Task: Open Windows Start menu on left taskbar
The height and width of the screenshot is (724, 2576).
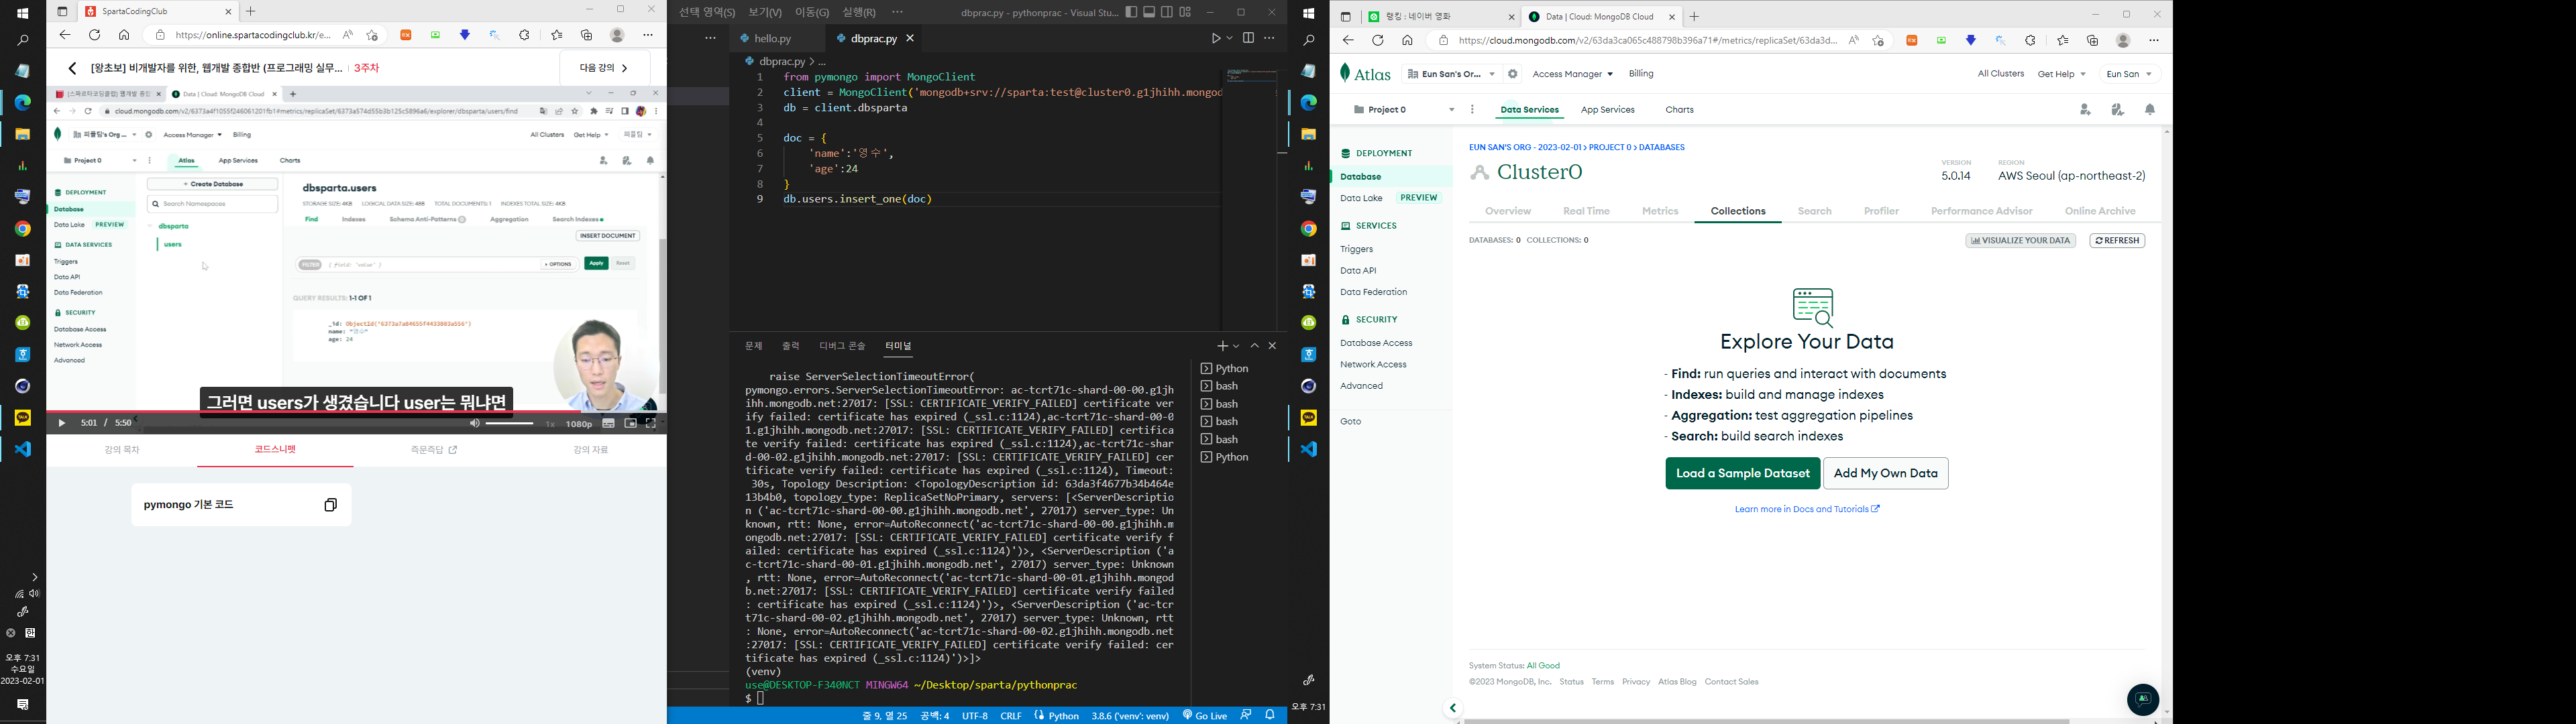Action: click(x=22, y=14)
